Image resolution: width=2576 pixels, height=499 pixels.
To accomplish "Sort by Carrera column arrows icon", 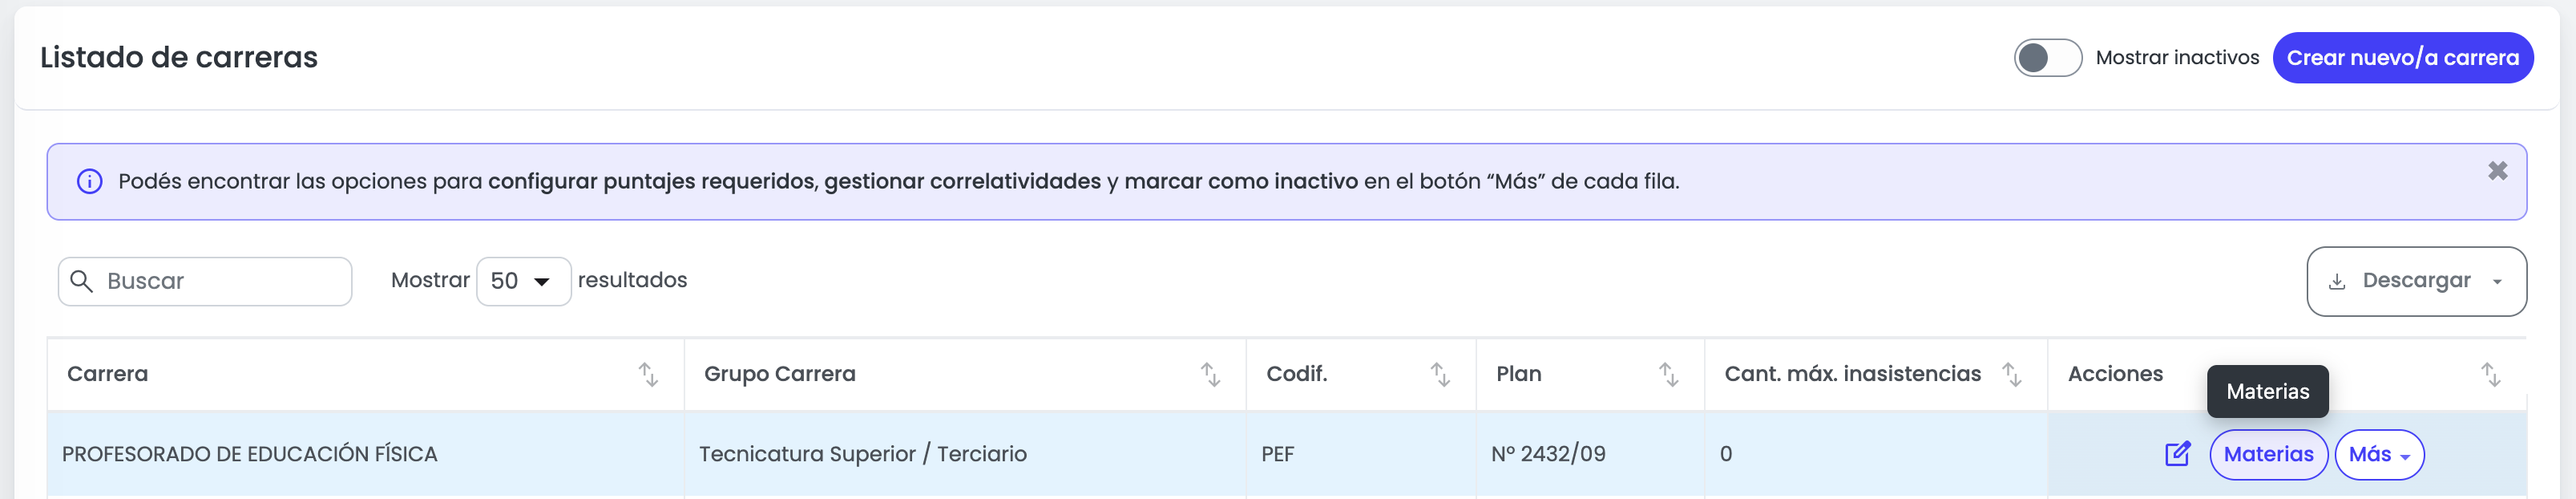I will click(648, 374).
